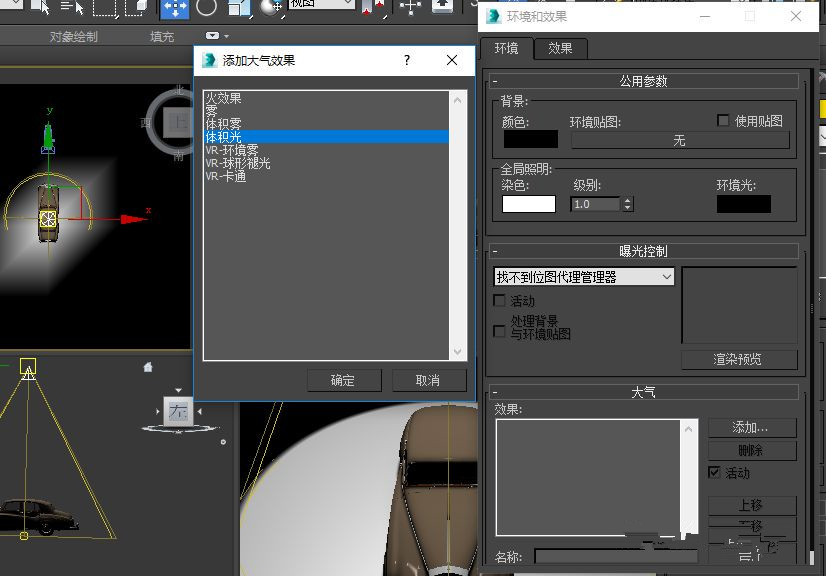Click the dialog list scrollbar down arrow

(x=457, y=352)
